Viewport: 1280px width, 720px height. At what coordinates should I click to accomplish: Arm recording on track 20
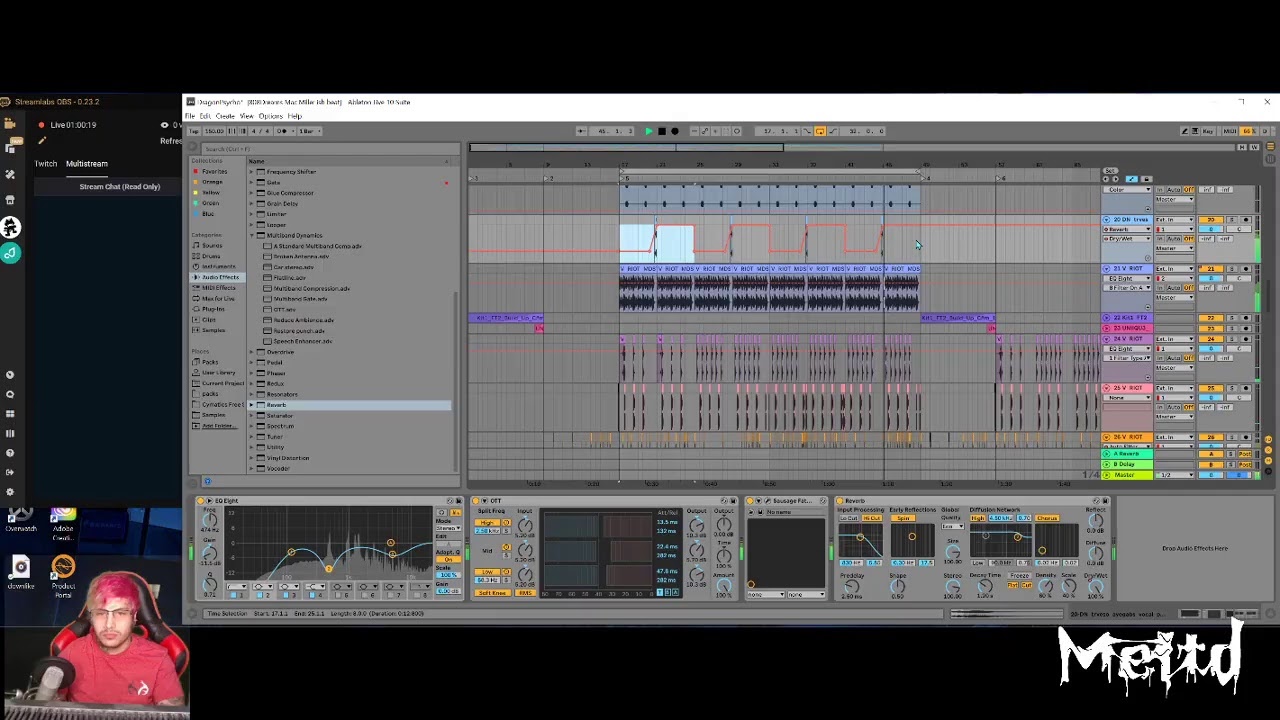[1245, 220]
